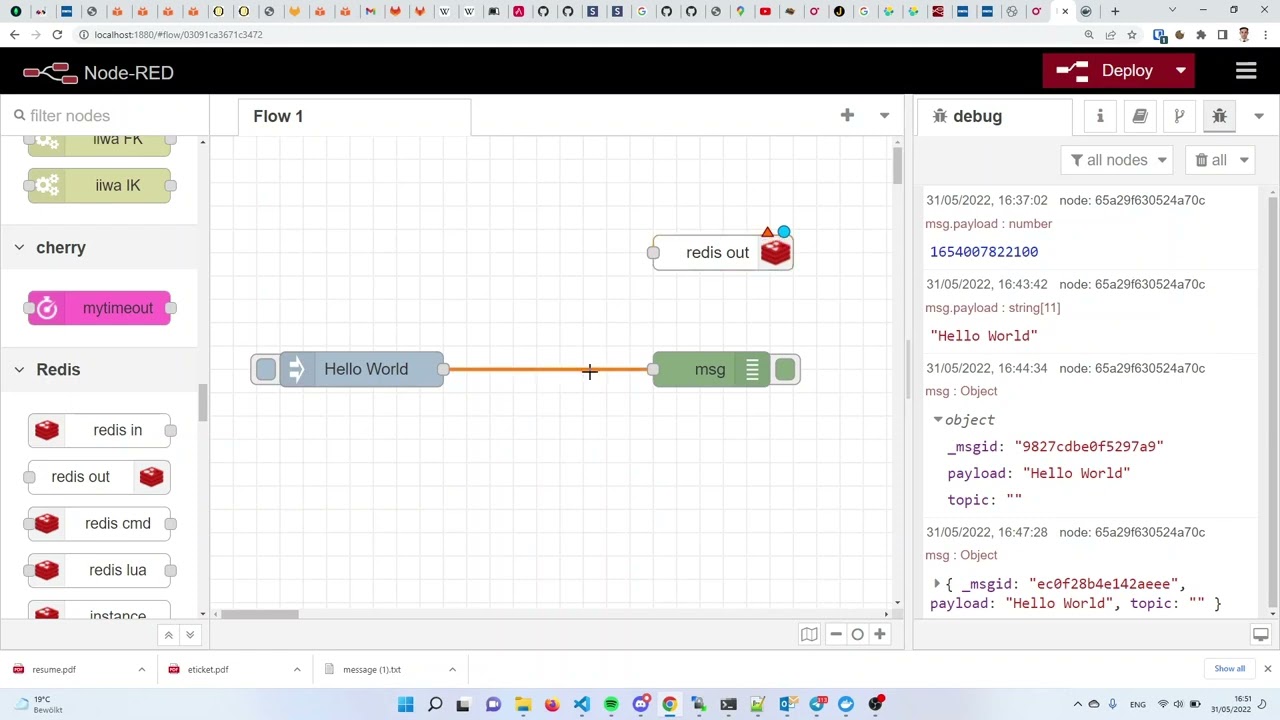Screen dimensions: 1280x720
Task: Select the debug bug icon sidebar tab
Action: (1219, 116)
